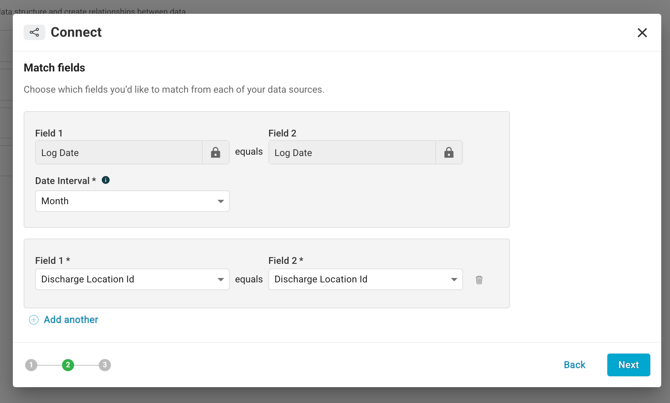Click the dropdown arrow in Date Interval

[221, 201]
